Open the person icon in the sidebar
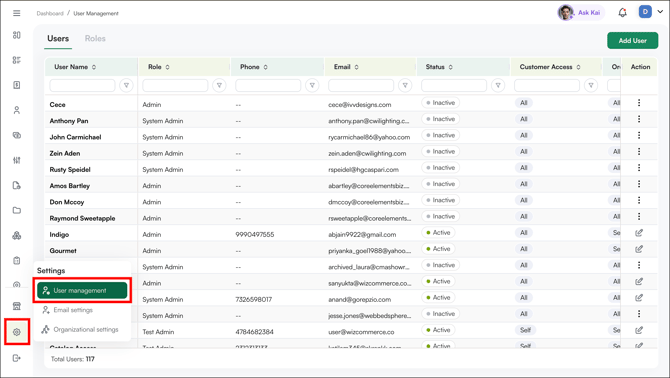 click(17, 110)
